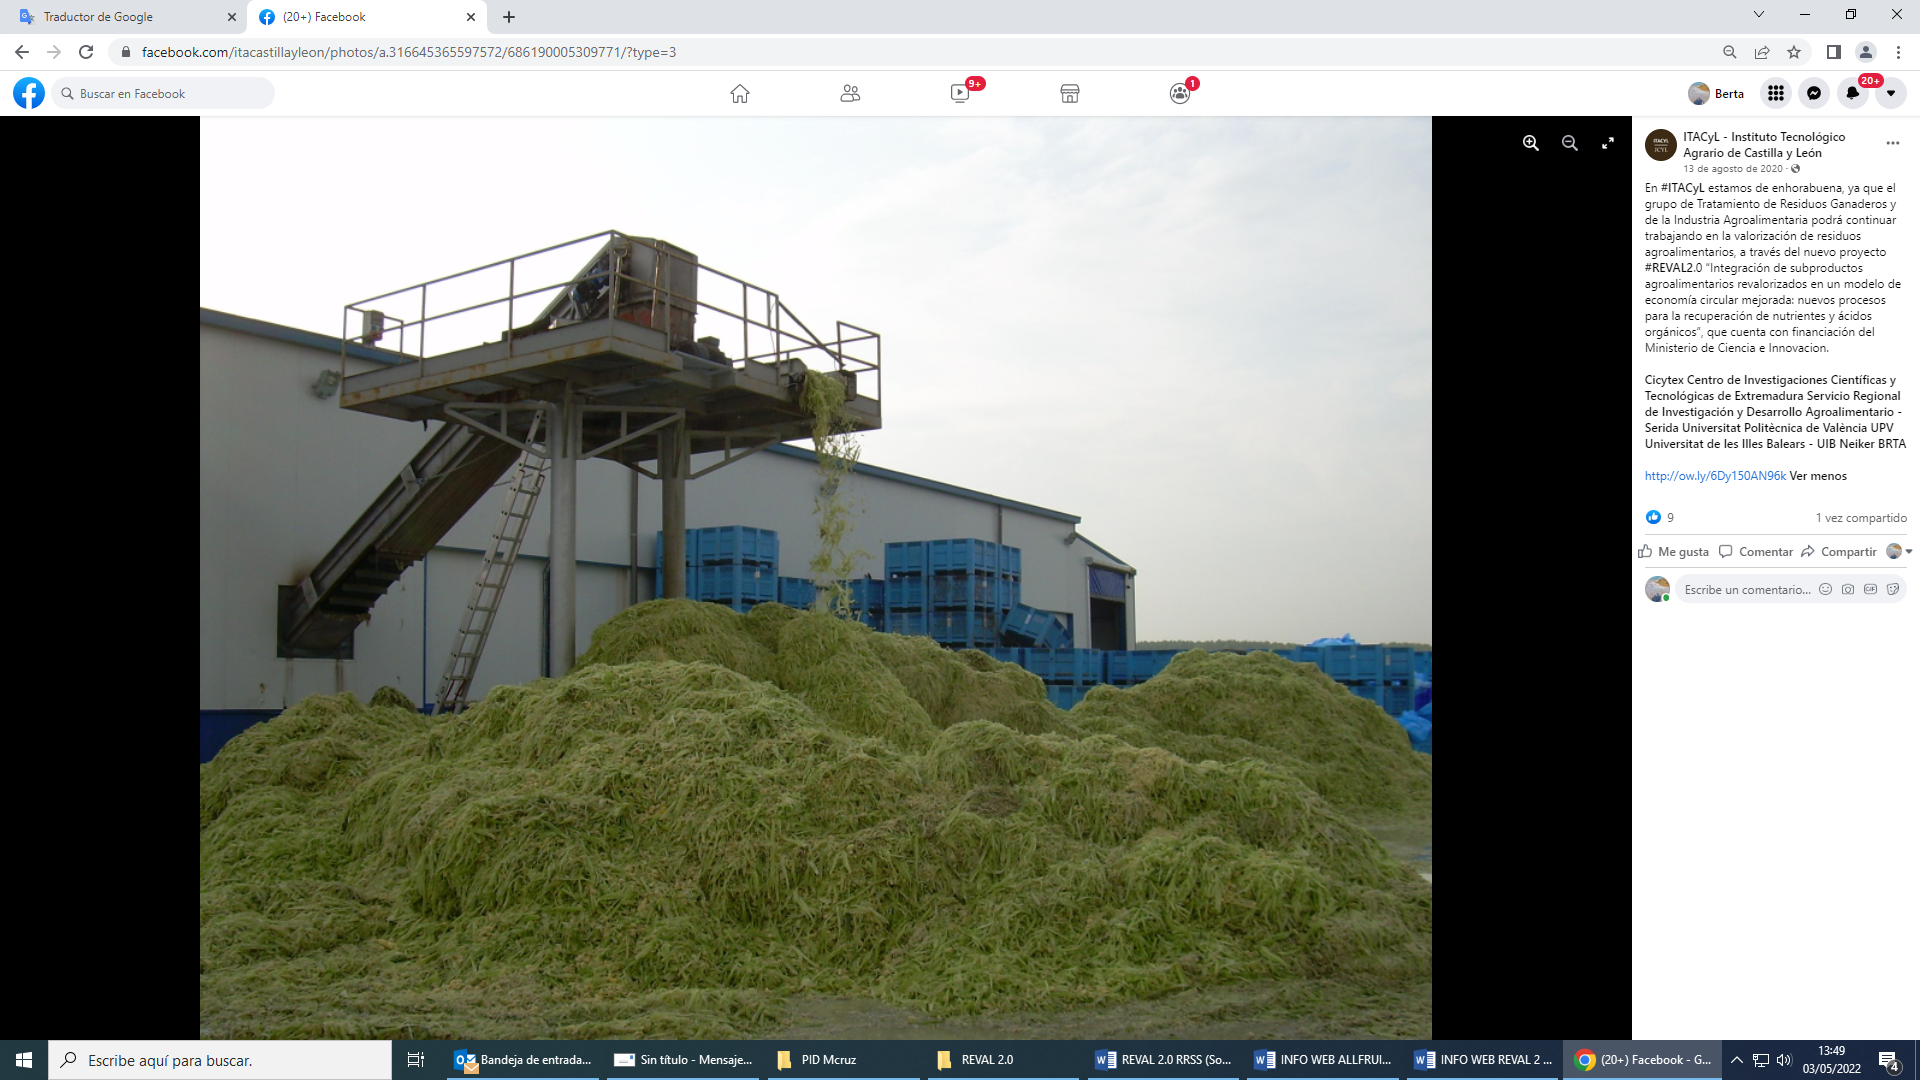Attach a photo to the comment
Image resolution: width=1920 pixels, height=1080 pixels.
pyautogui.click(x=1848, y=590)
